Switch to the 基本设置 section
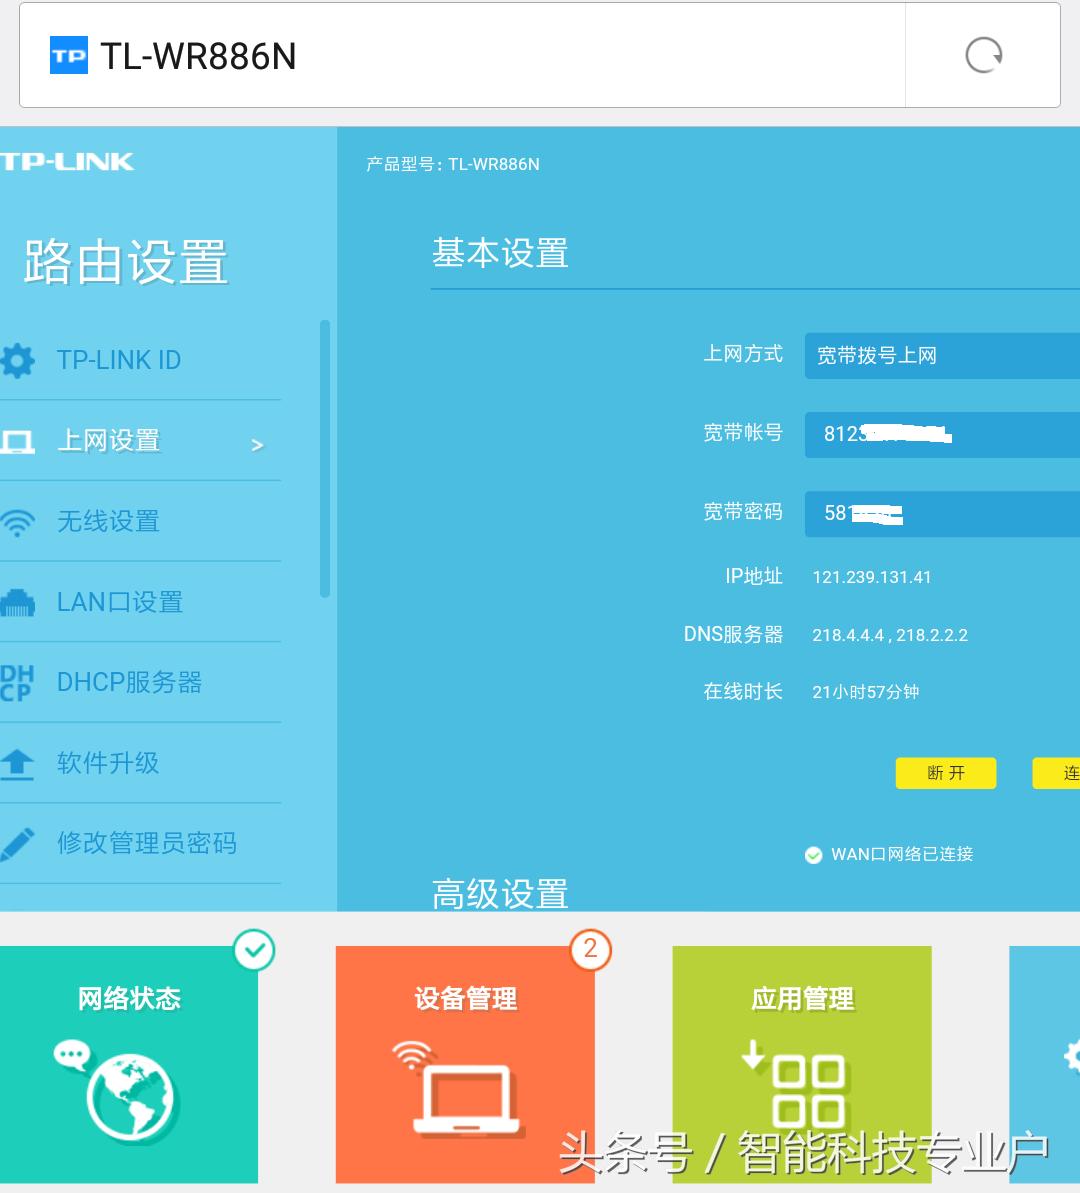Screen dimensions: 1080x1193 499,254
